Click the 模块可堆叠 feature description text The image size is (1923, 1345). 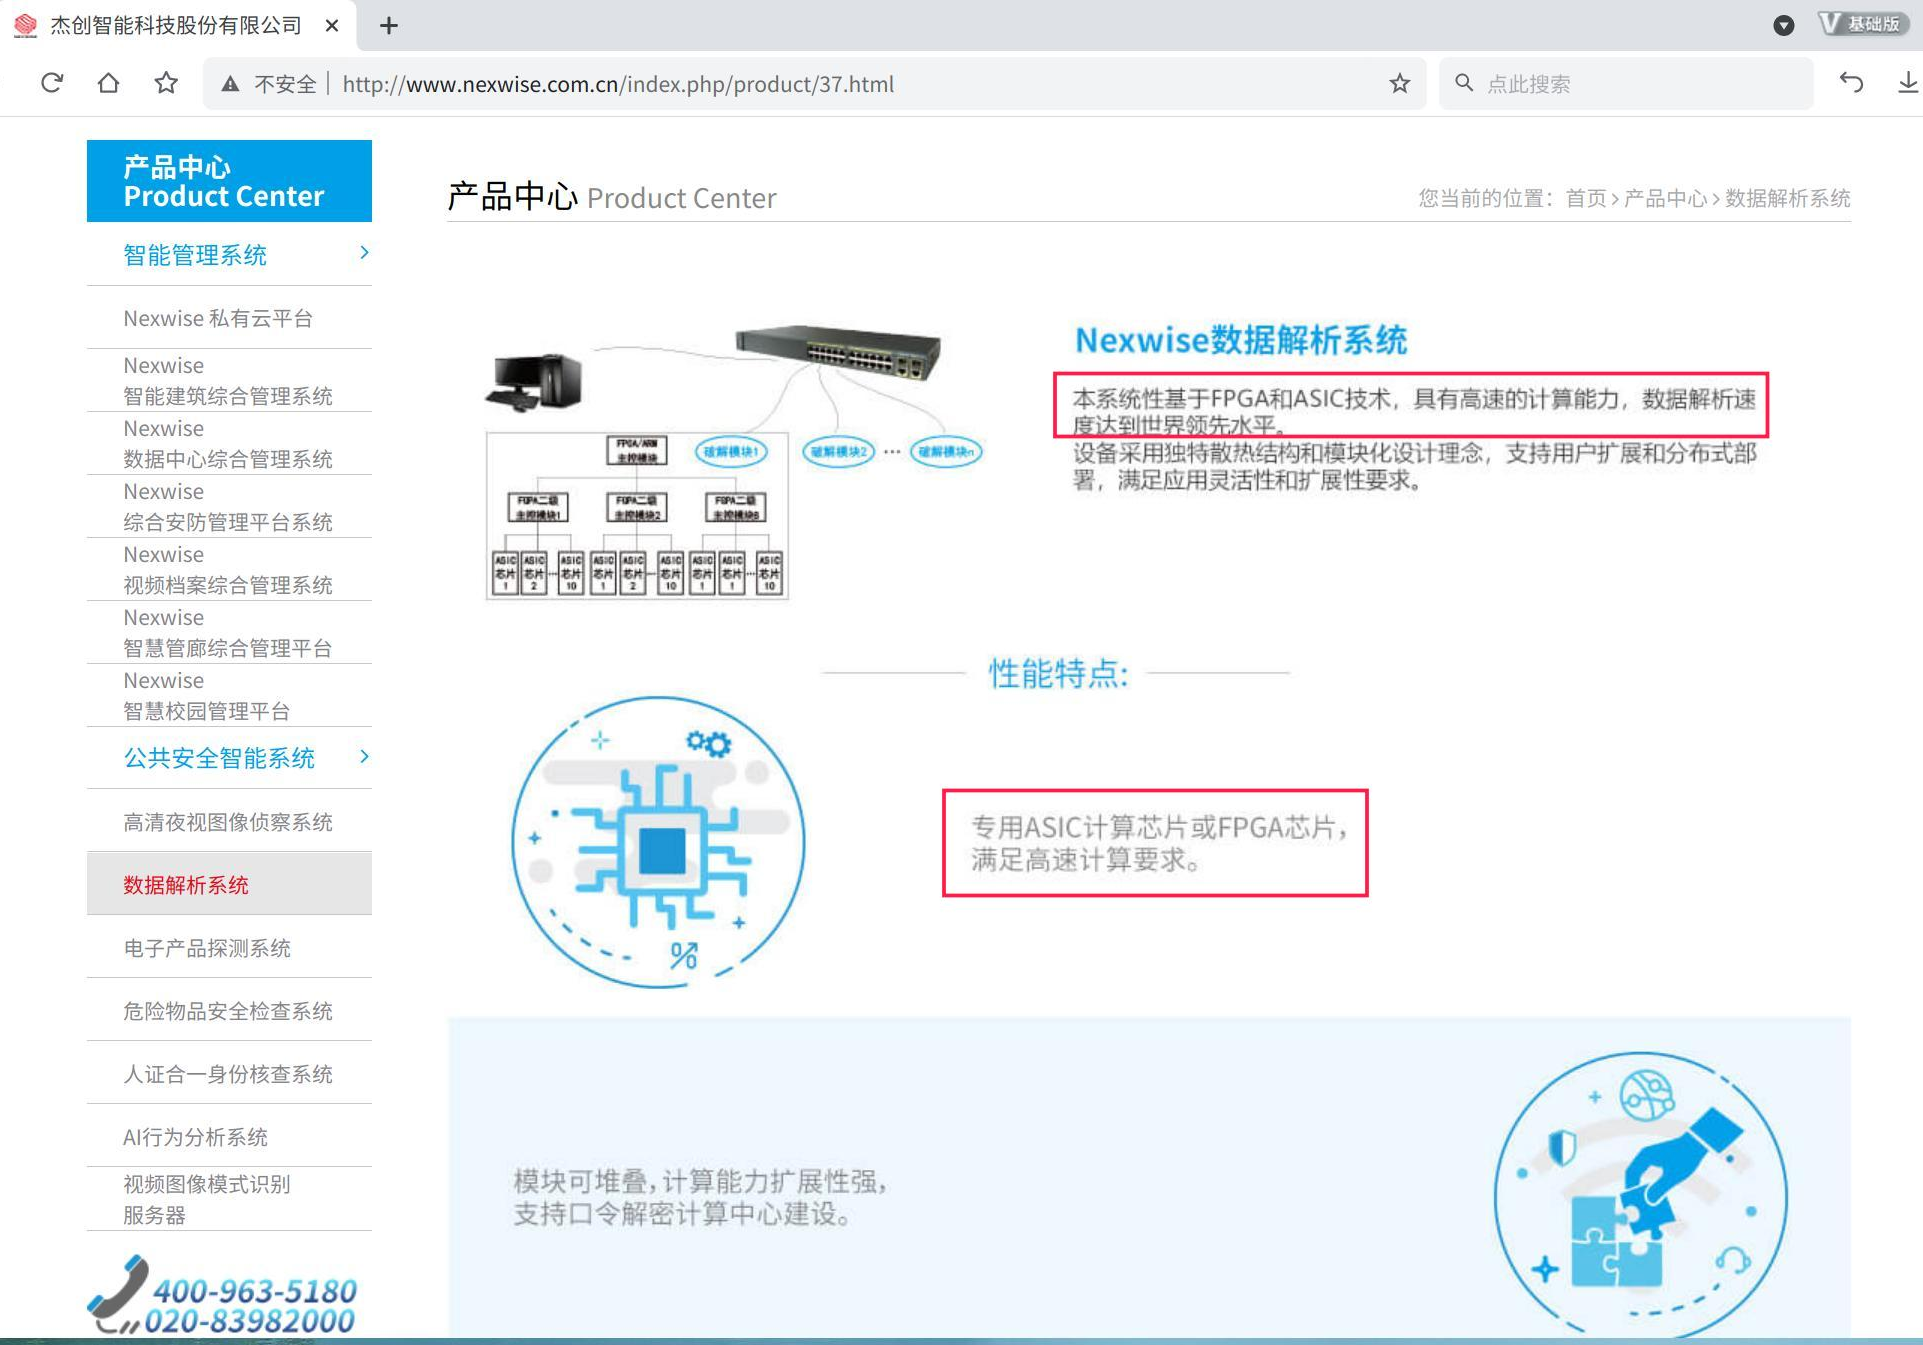coord(700,1197)
